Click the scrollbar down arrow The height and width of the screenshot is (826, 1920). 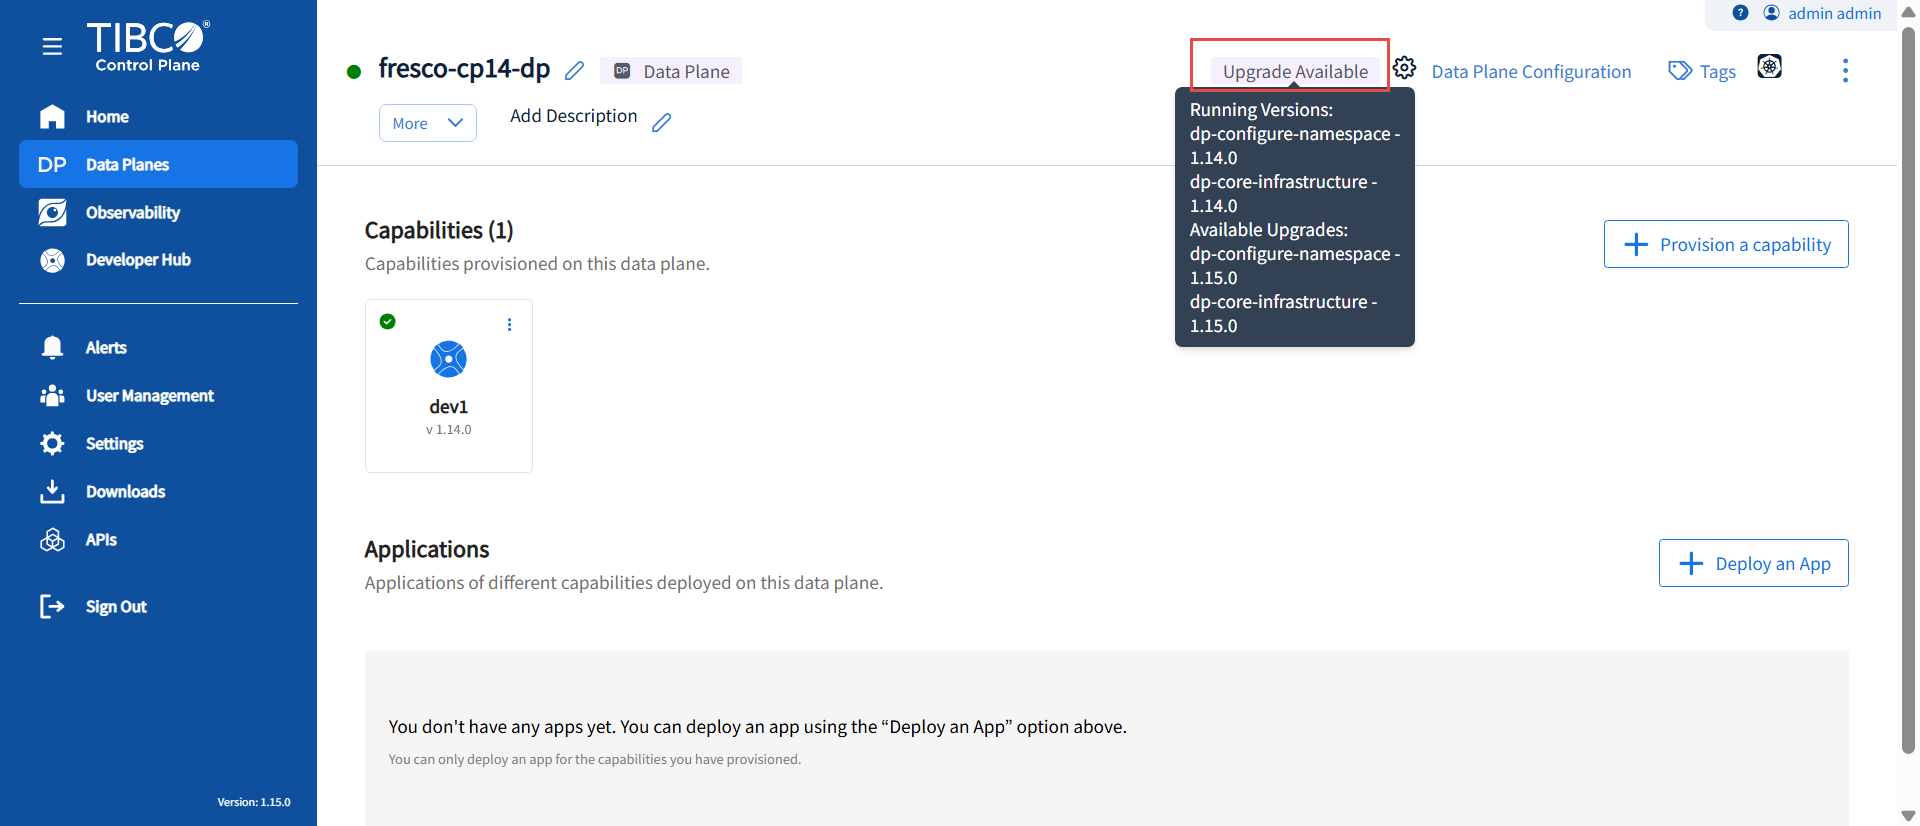click(1908, 815)
